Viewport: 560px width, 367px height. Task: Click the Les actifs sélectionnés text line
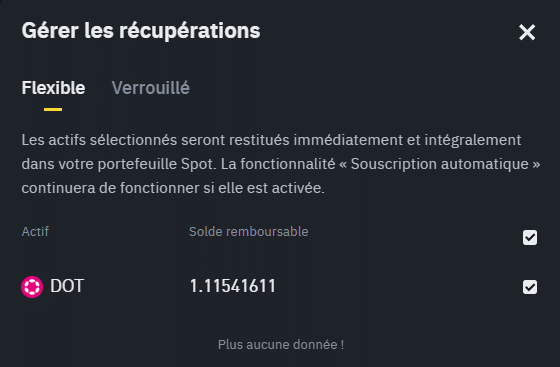pyautogui.click(x=271, y=140)
